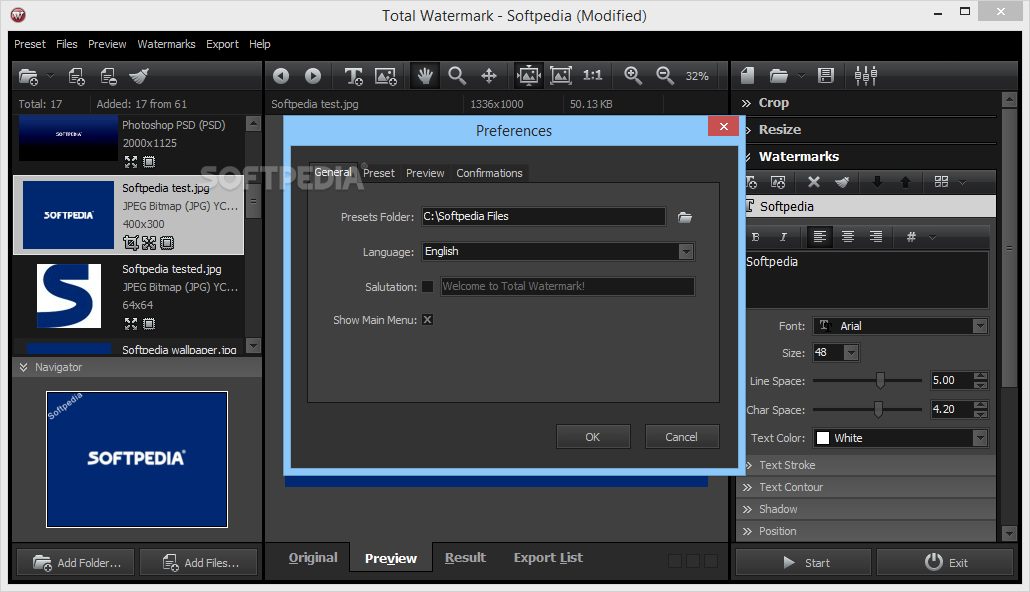Switch to the Preset tab in Preferences
1030x592 pixels.
[379, 173]
